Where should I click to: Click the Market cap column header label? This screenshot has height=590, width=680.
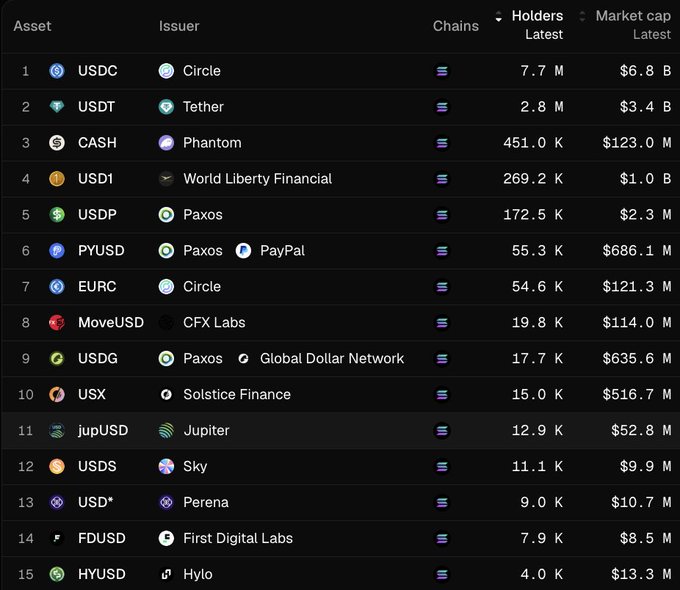pos(633,16)
